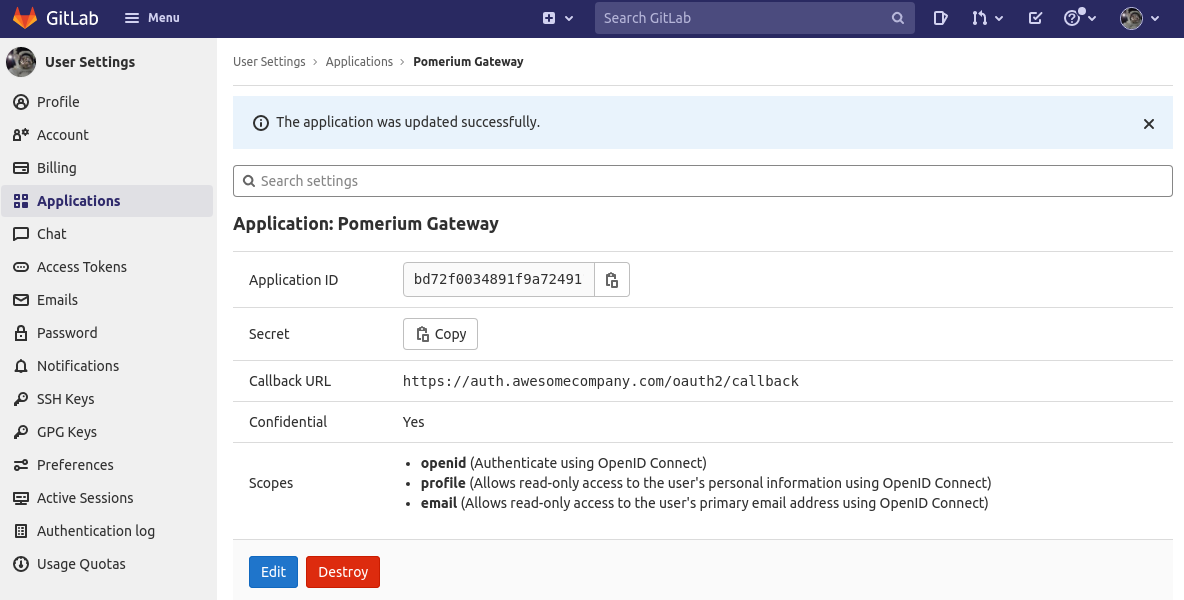Image resolution: width=1184 pixels, height=600 pixels.
Task: Click the Profile sidebar icon
Action: [x=21, y=102]
